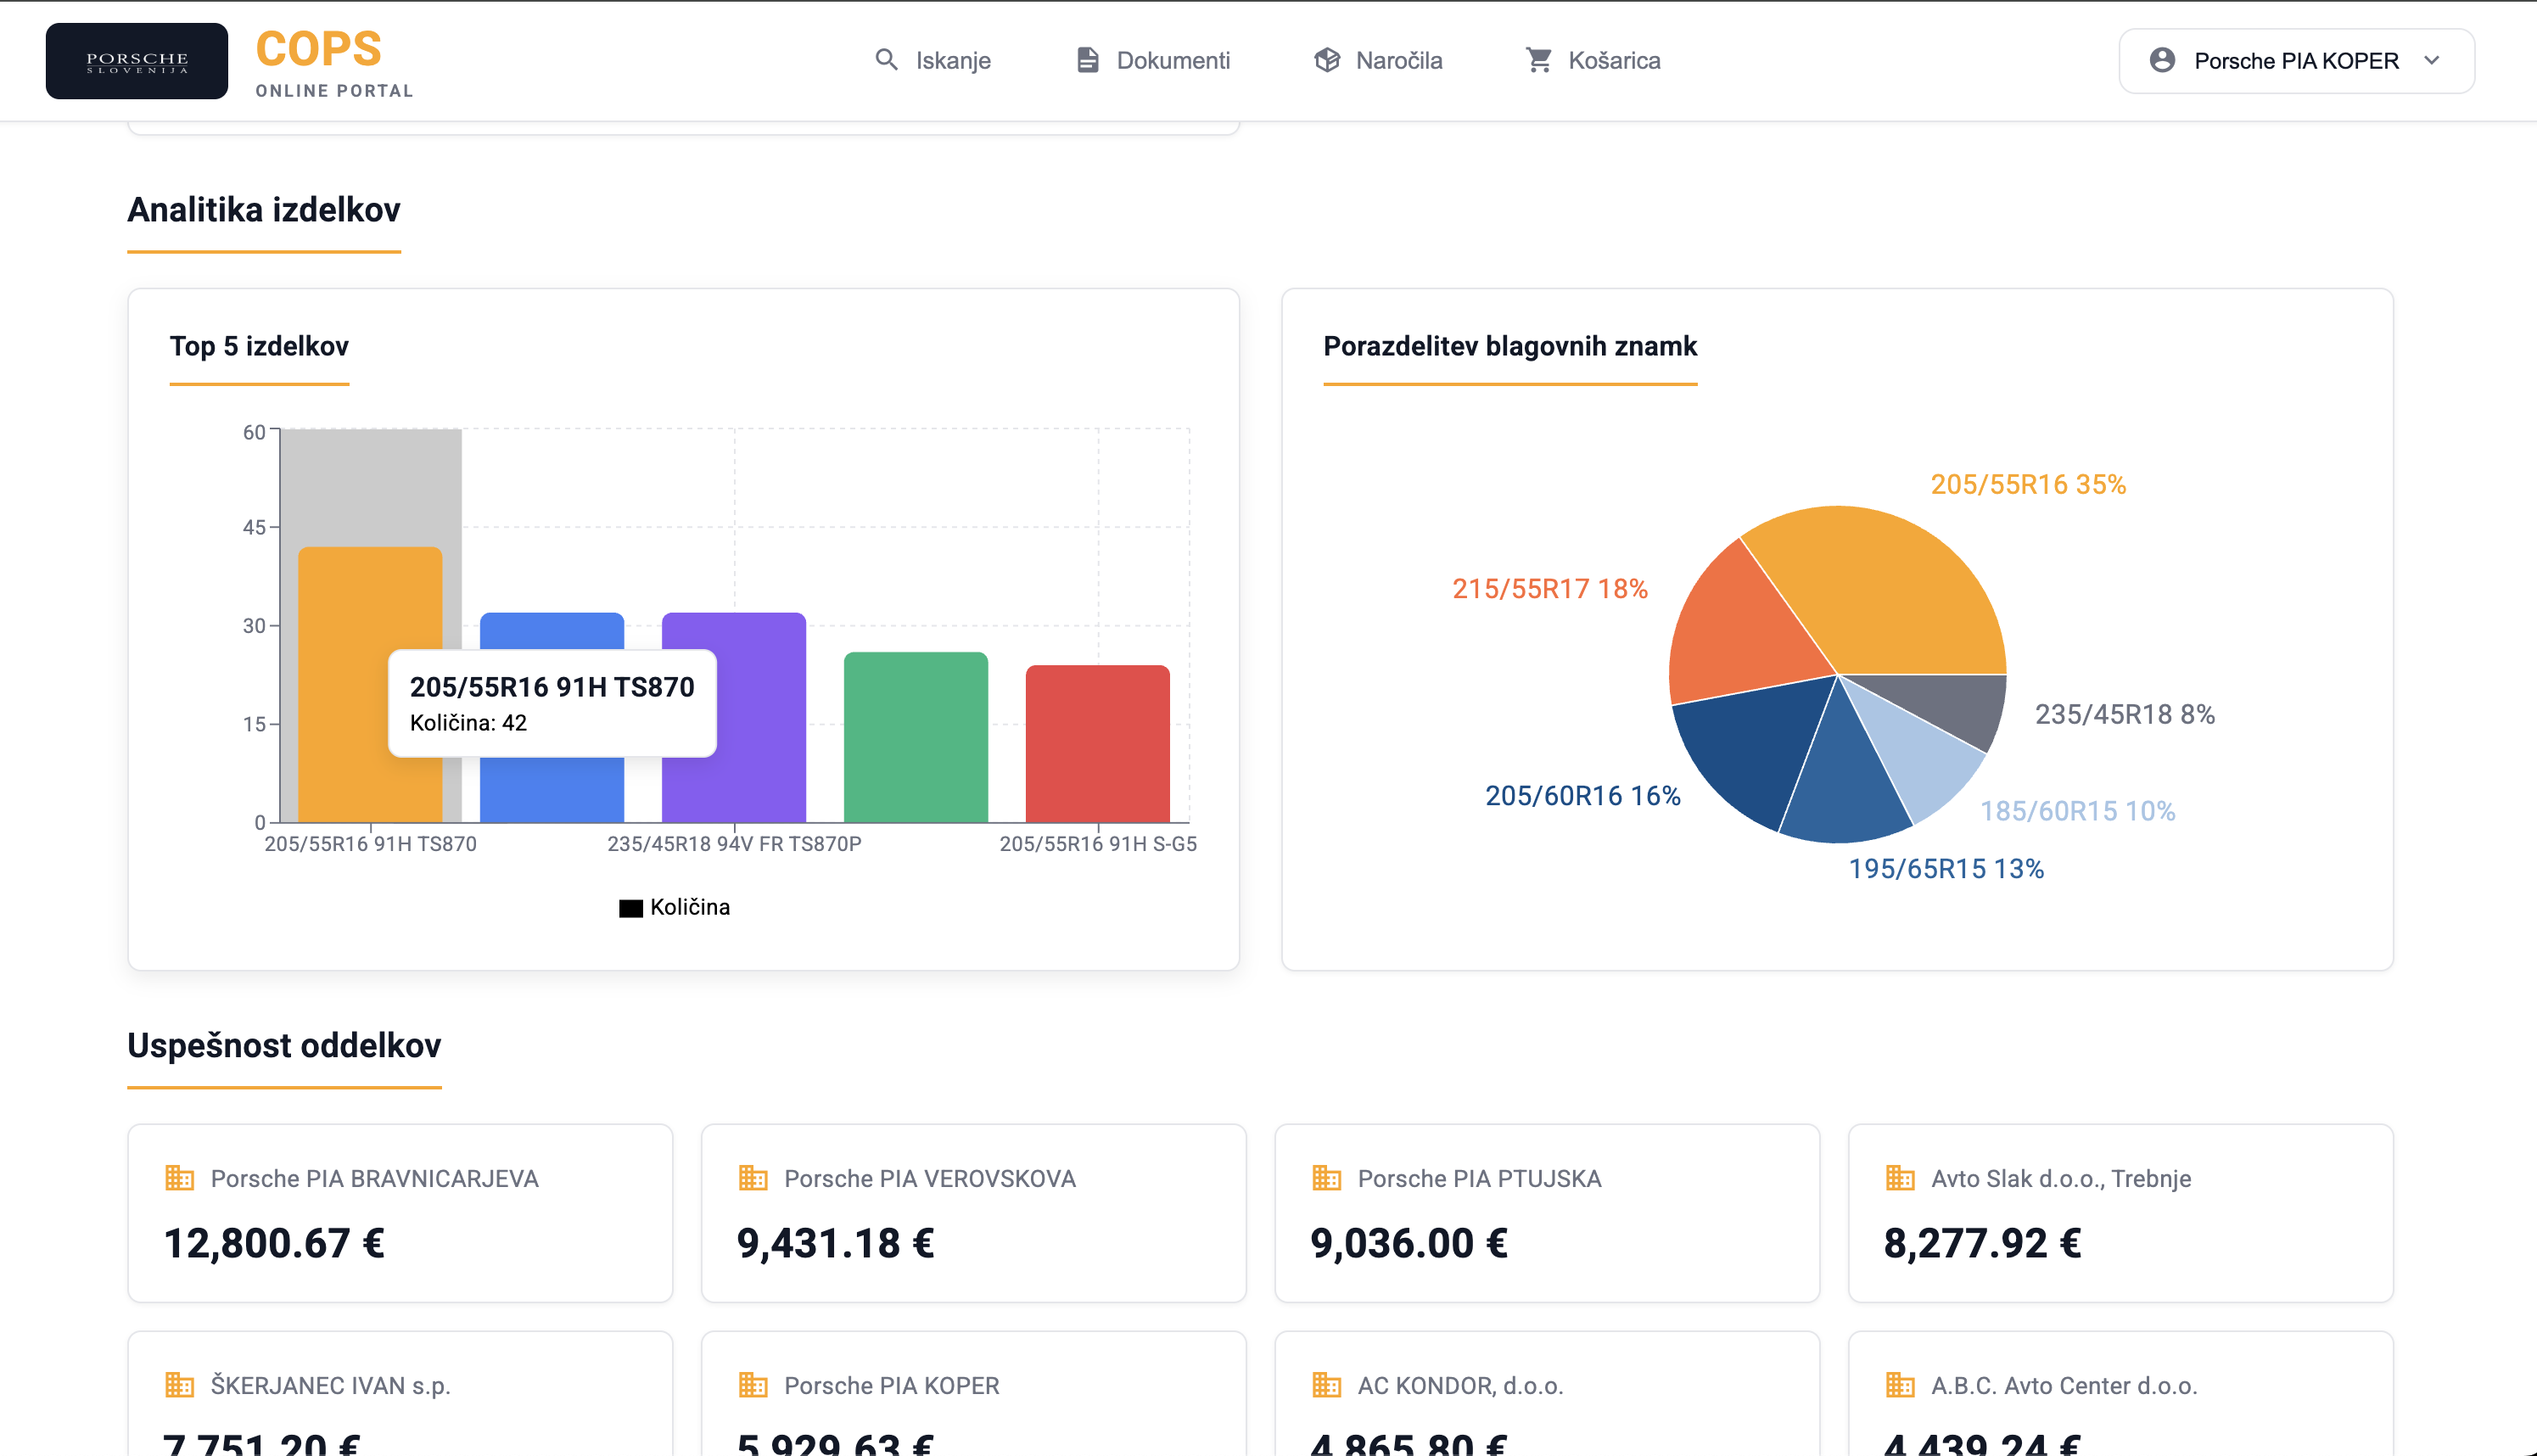
Task: Expand the Porsche PIA KOPER account dropdown
Action: click(2296, 61)
